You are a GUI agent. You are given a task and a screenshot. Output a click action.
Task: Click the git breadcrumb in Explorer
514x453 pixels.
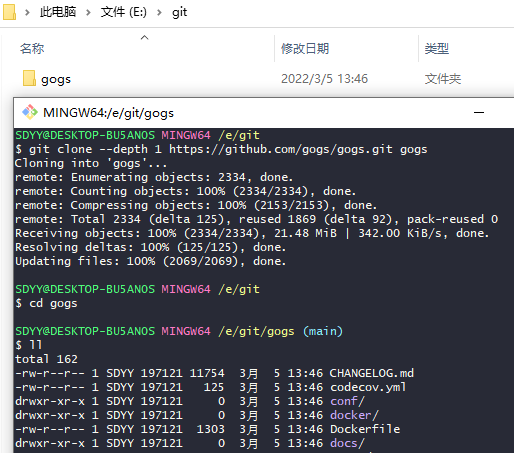(179, 12)
